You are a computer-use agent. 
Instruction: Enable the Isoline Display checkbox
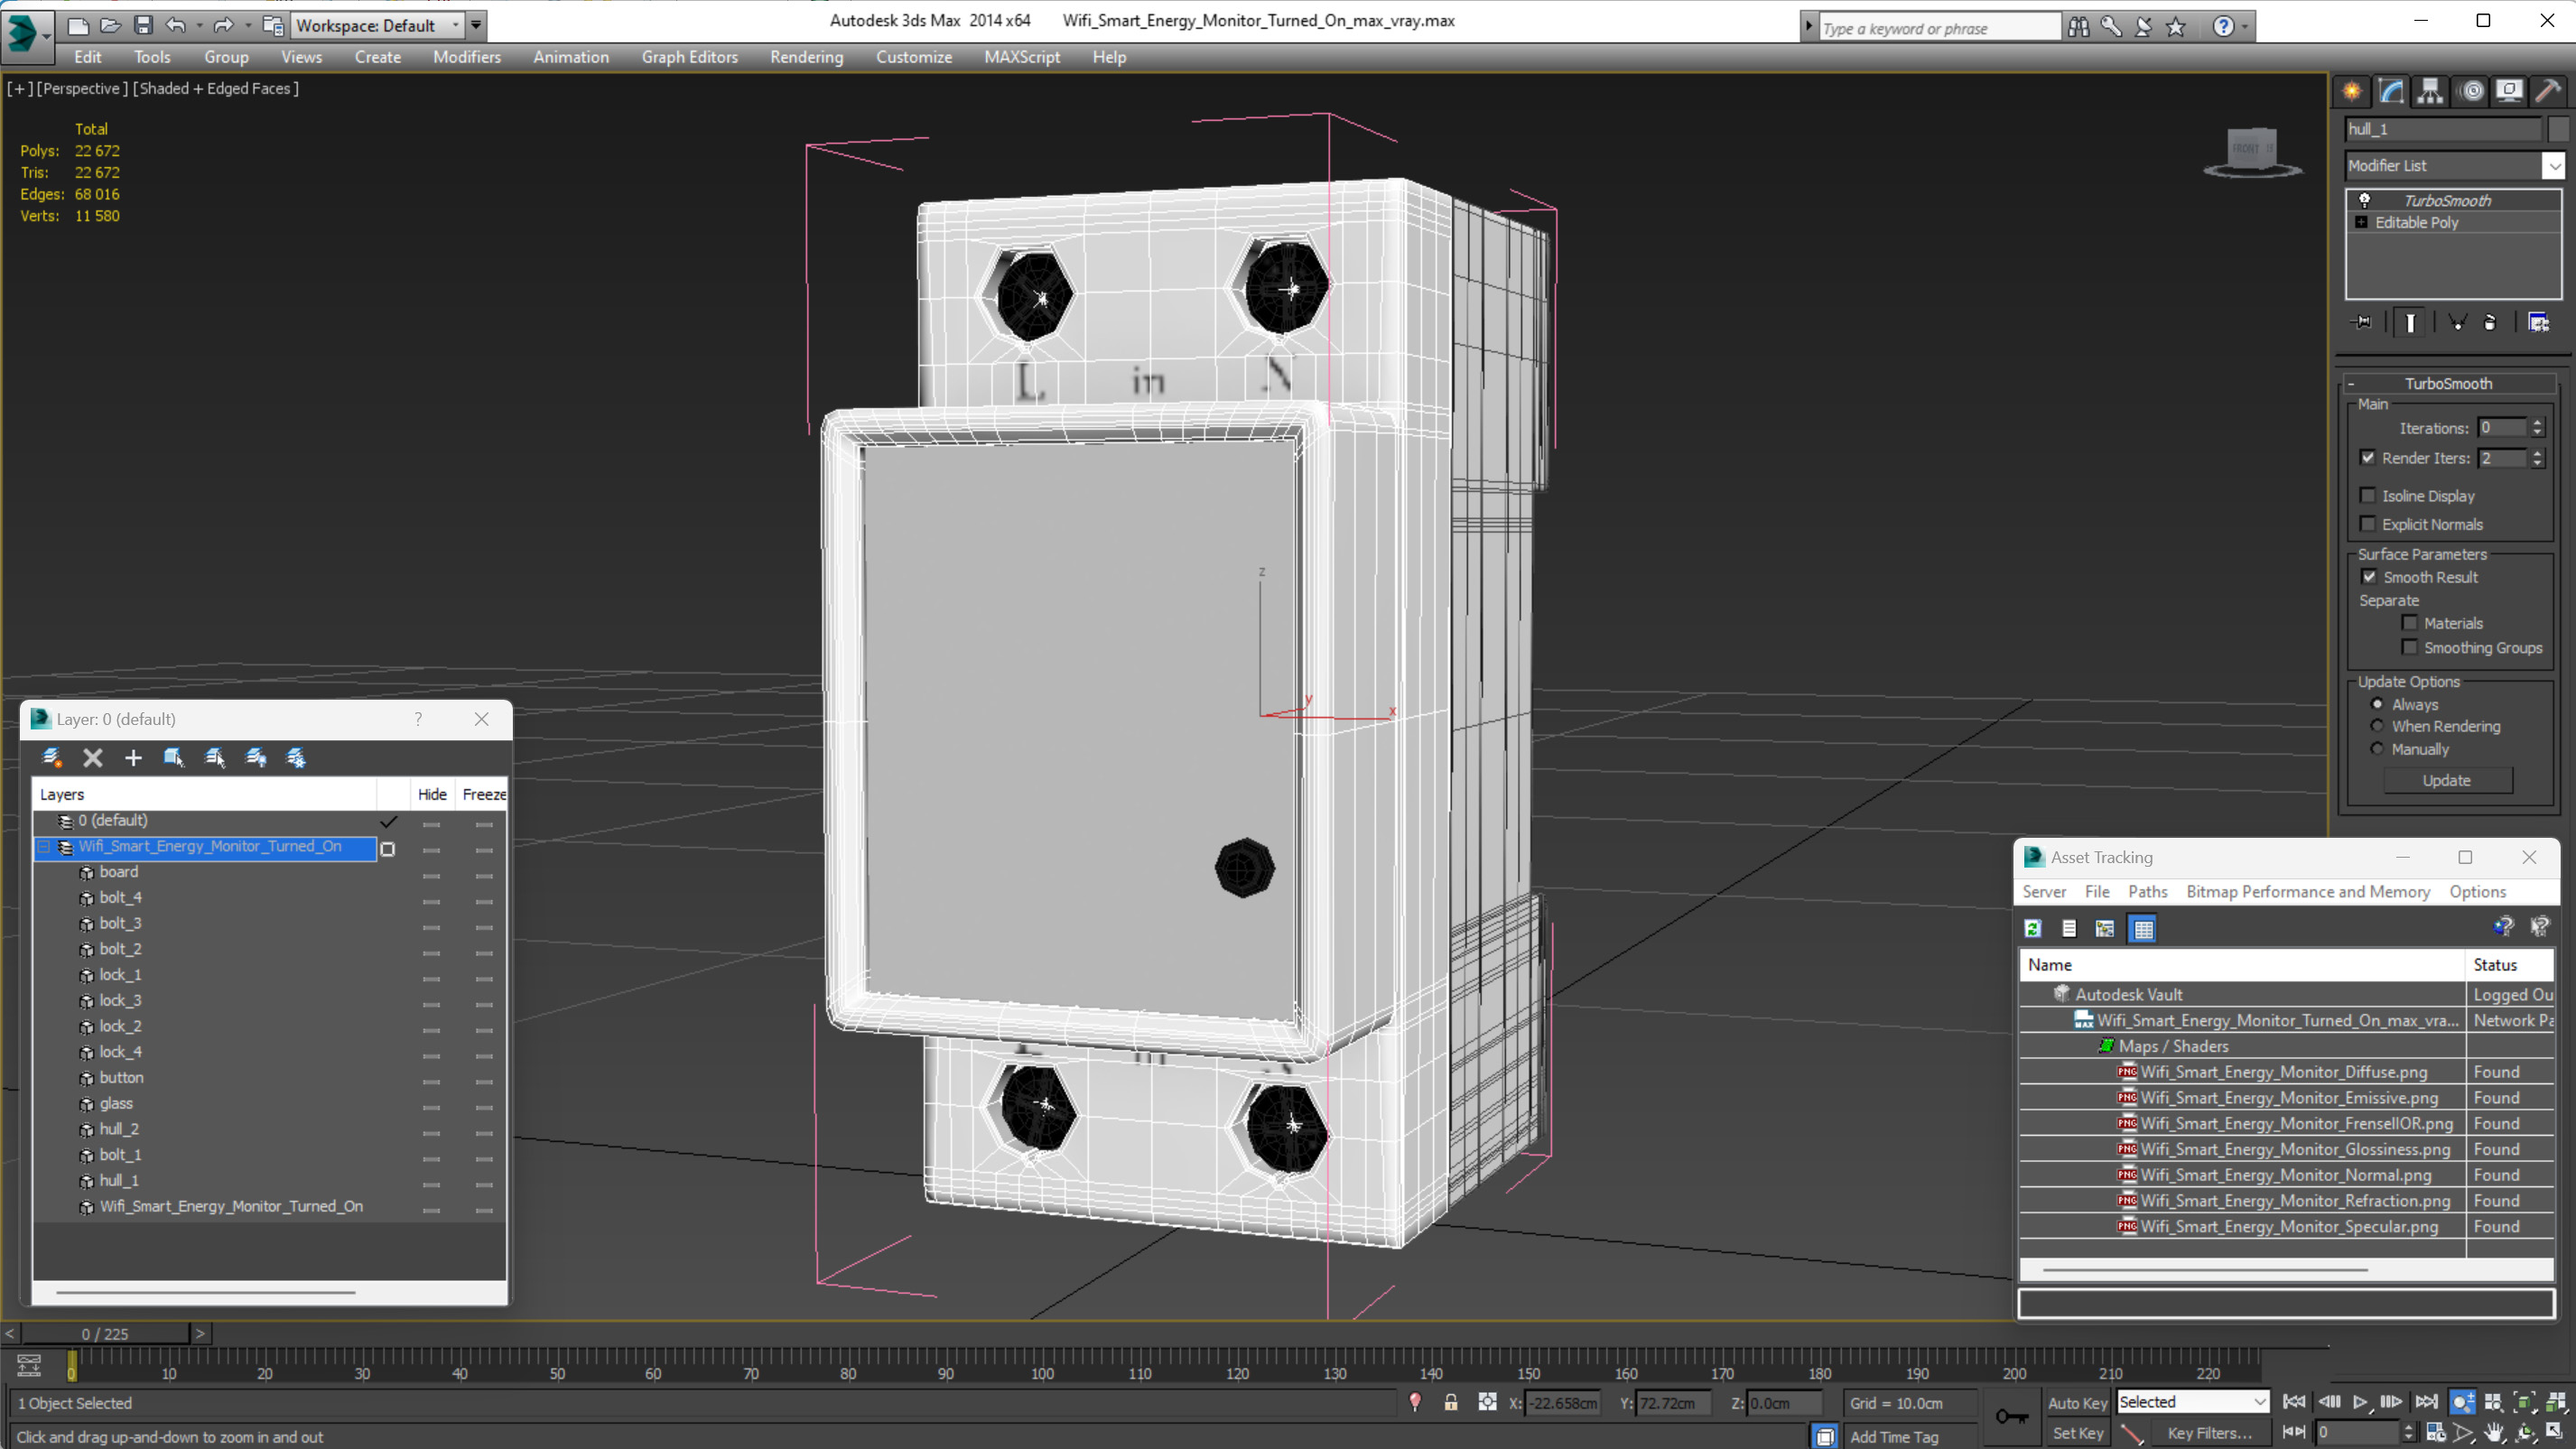pyautogui.click(x=2368, y=496)
